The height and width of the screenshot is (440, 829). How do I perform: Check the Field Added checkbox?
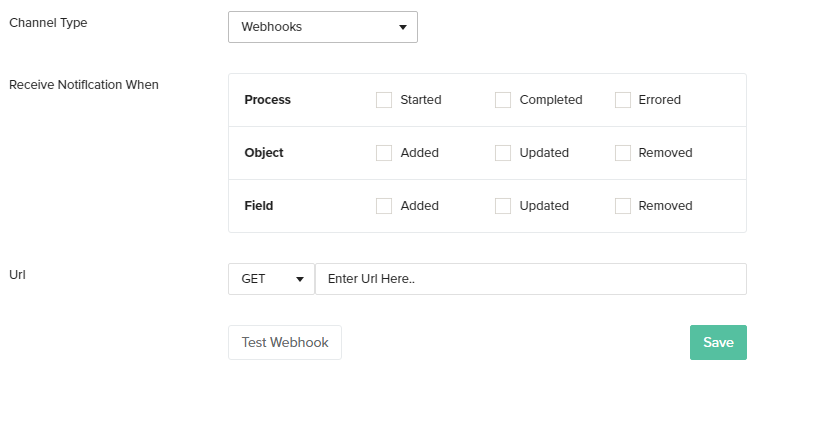click(384, 206)
